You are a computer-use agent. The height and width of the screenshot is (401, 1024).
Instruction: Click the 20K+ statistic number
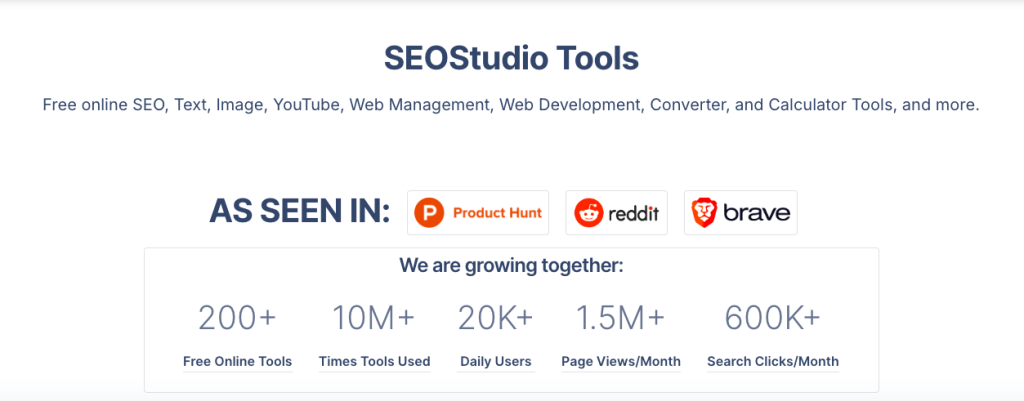coord(496,318)
